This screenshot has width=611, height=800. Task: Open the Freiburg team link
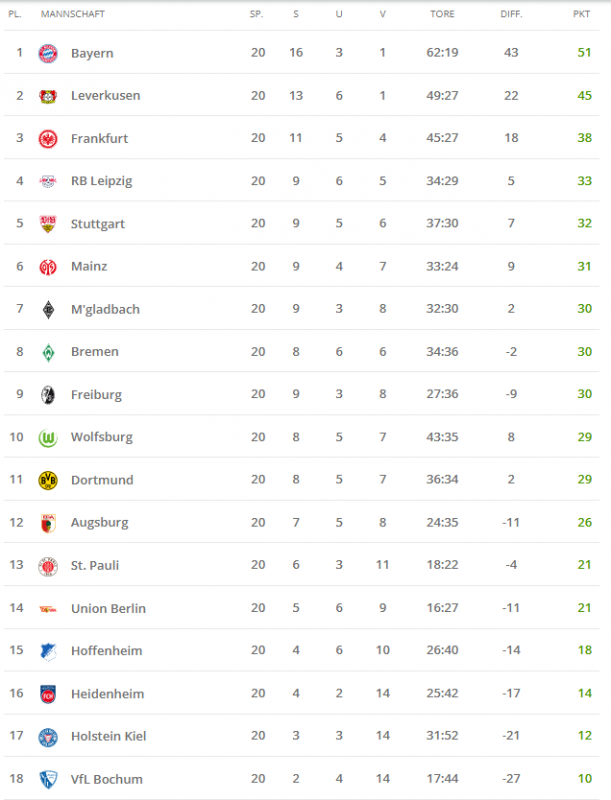(96, 395)
